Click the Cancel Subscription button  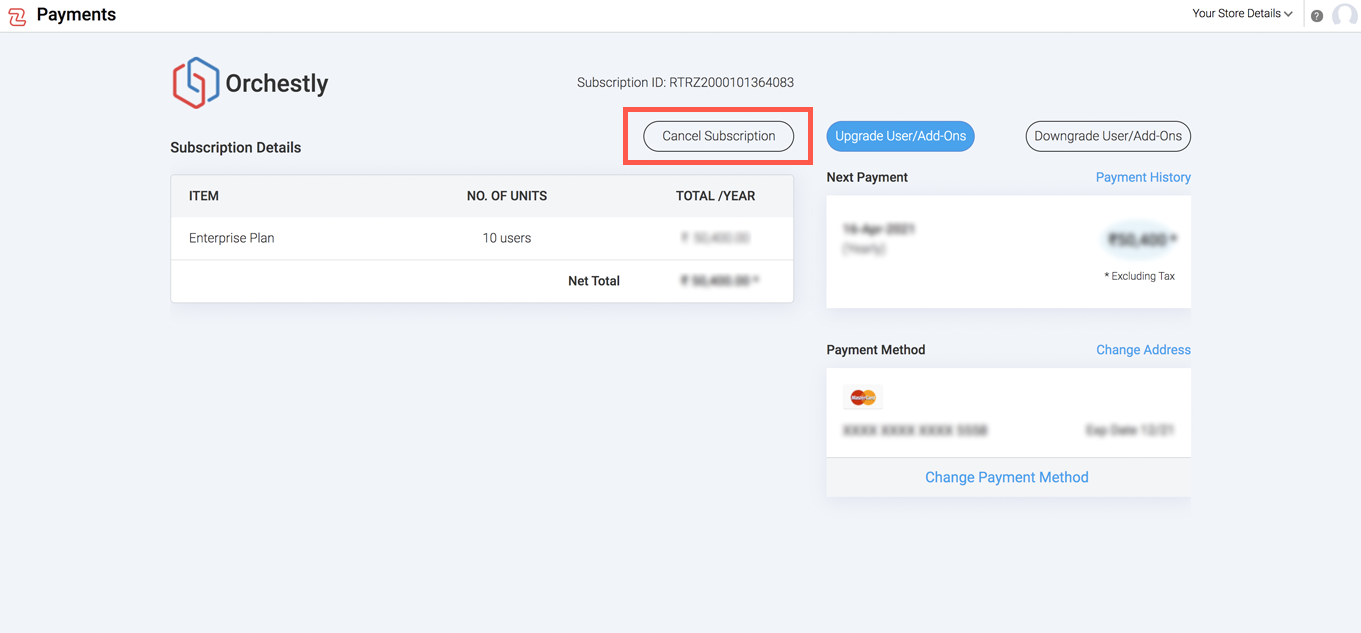[718, 136]
